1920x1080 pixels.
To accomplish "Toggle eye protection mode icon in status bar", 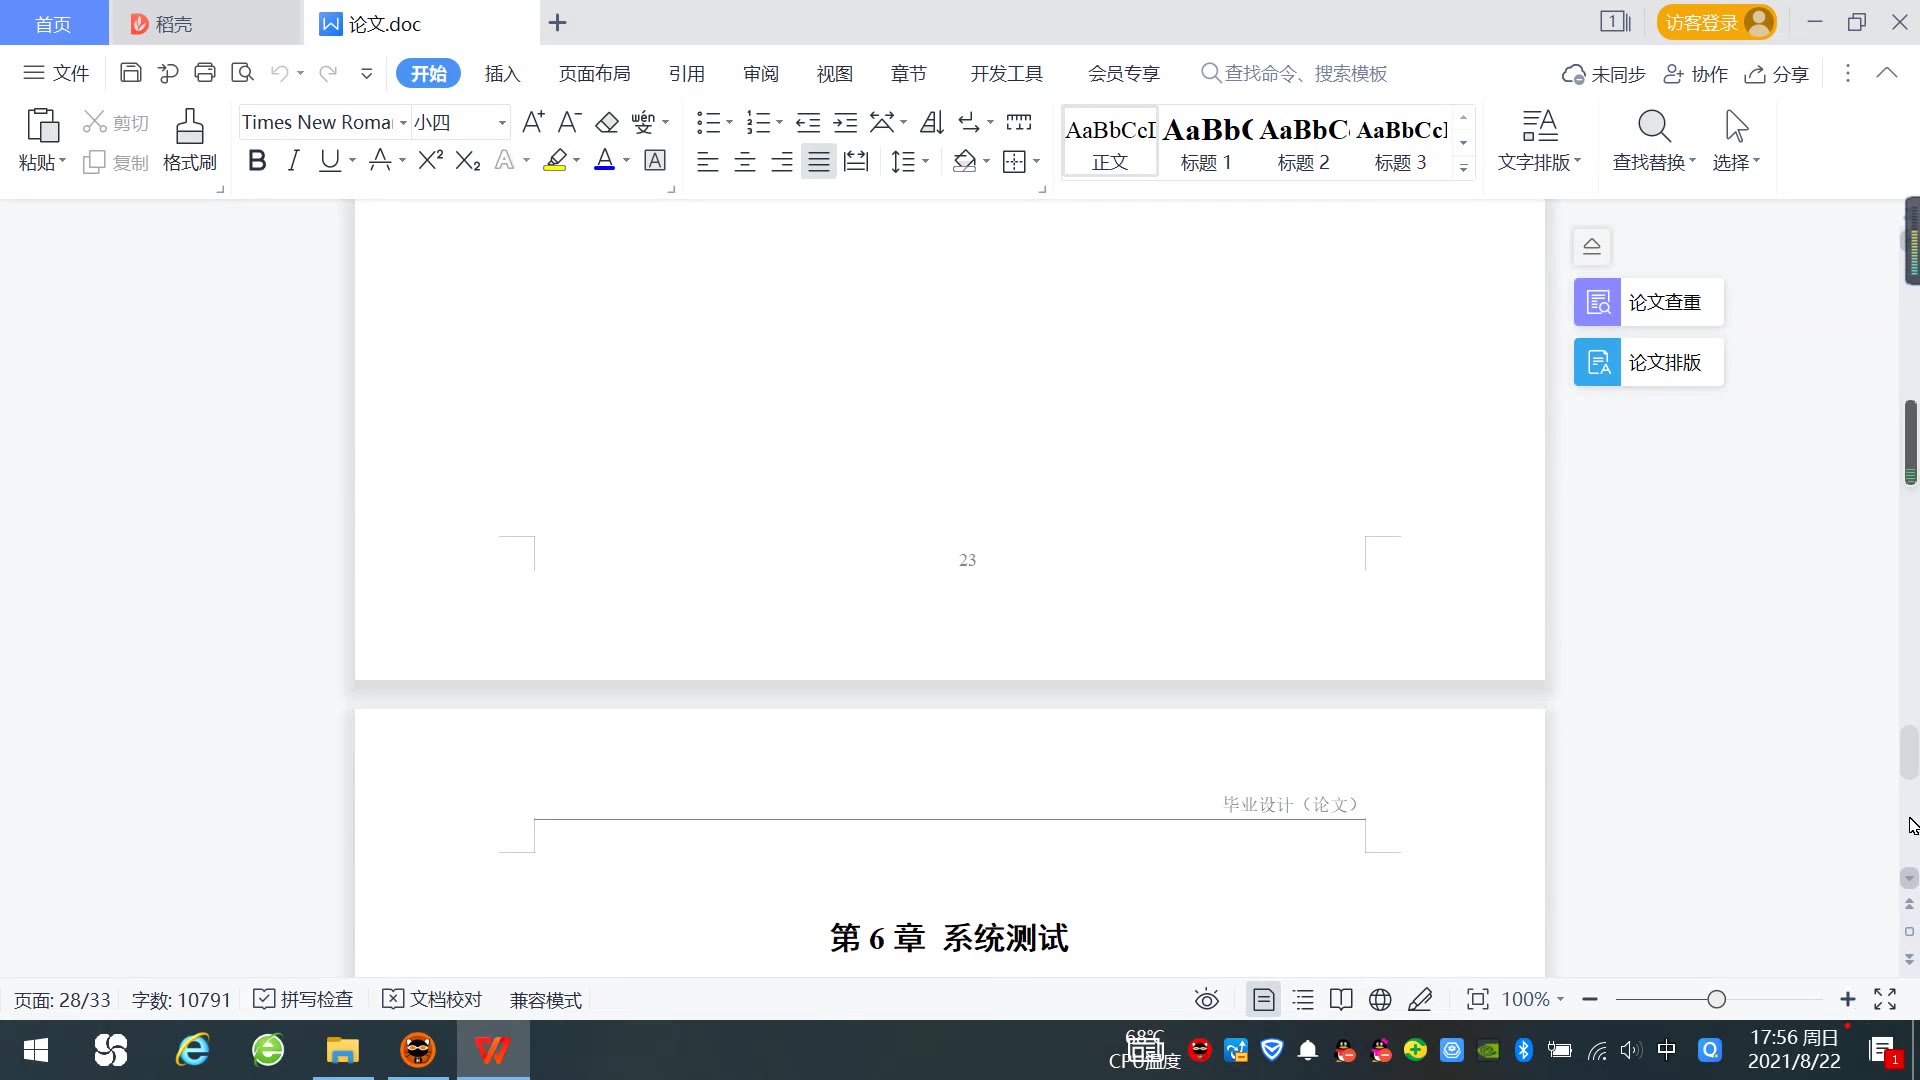I will (x=1207, y=1000).
